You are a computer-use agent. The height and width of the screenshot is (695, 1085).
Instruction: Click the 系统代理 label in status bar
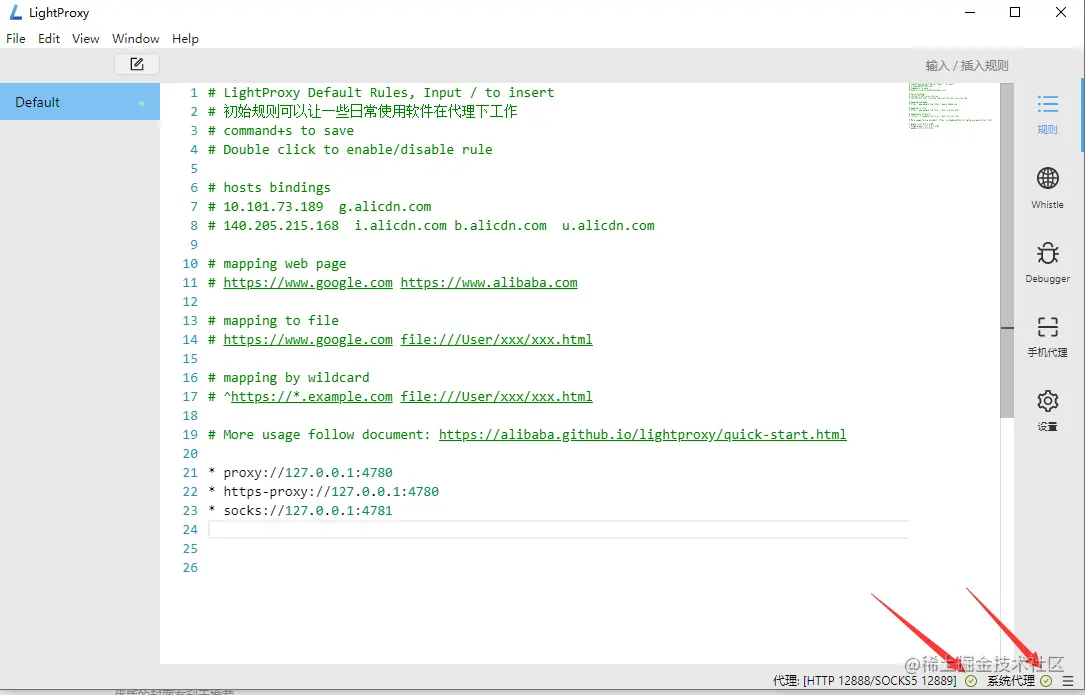1011,681
